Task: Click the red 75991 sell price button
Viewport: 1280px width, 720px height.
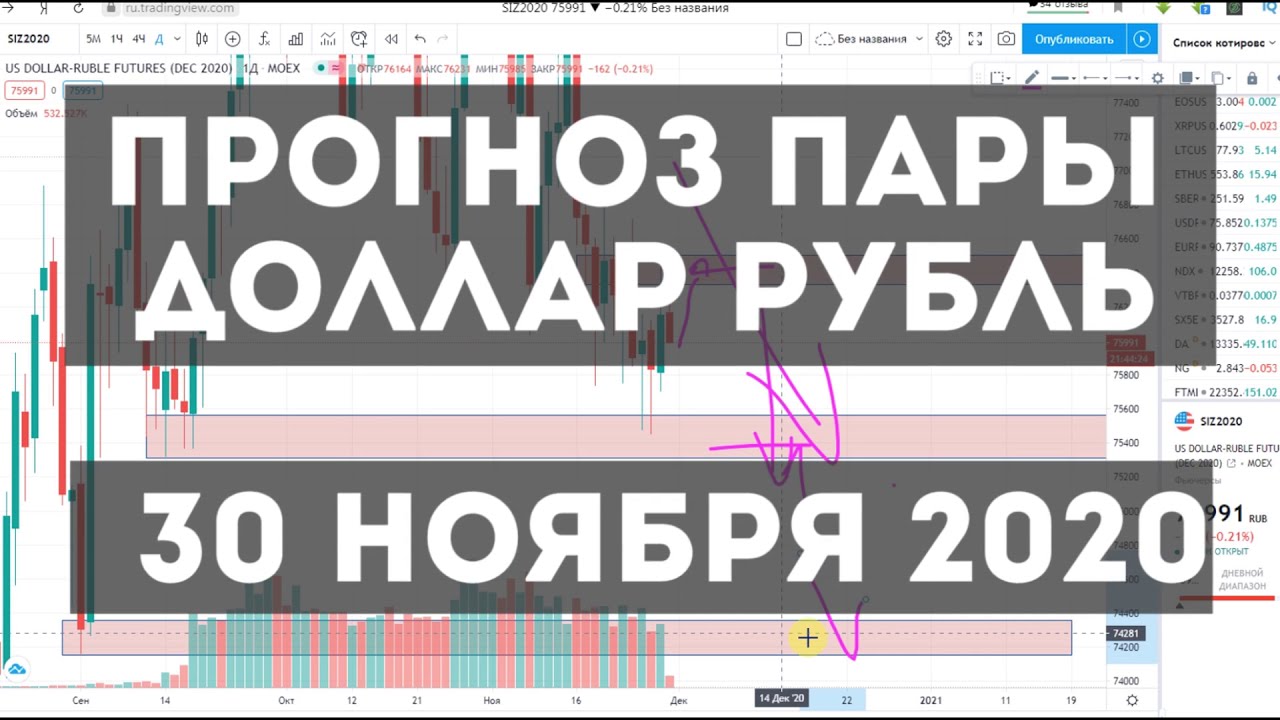Action: [x=23, y=91]
